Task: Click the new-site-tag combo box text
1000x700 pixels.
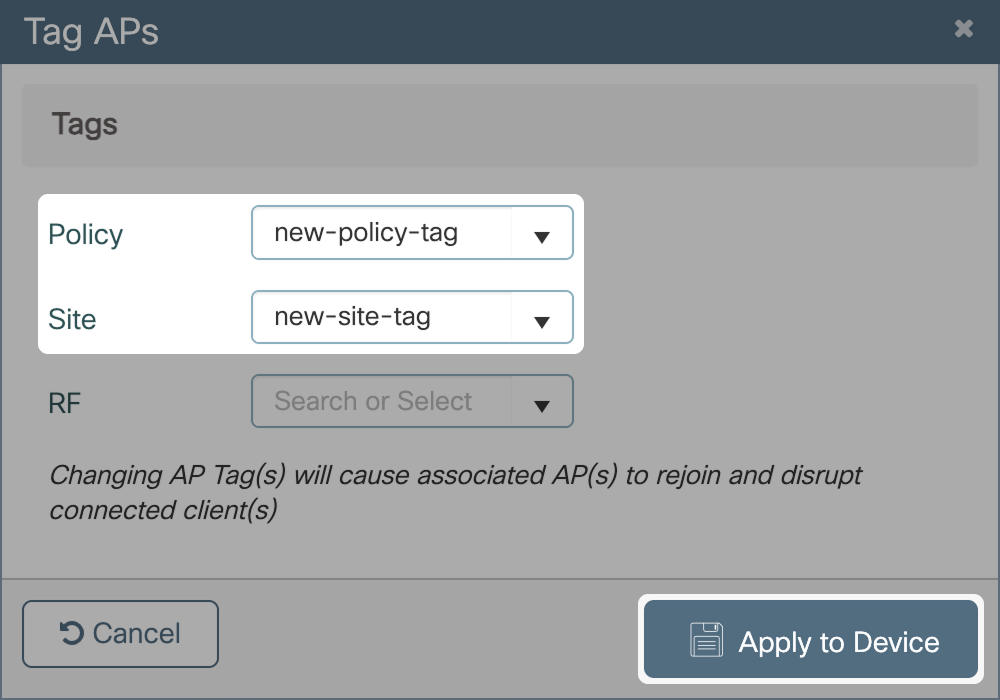Action: pos(352,318)
